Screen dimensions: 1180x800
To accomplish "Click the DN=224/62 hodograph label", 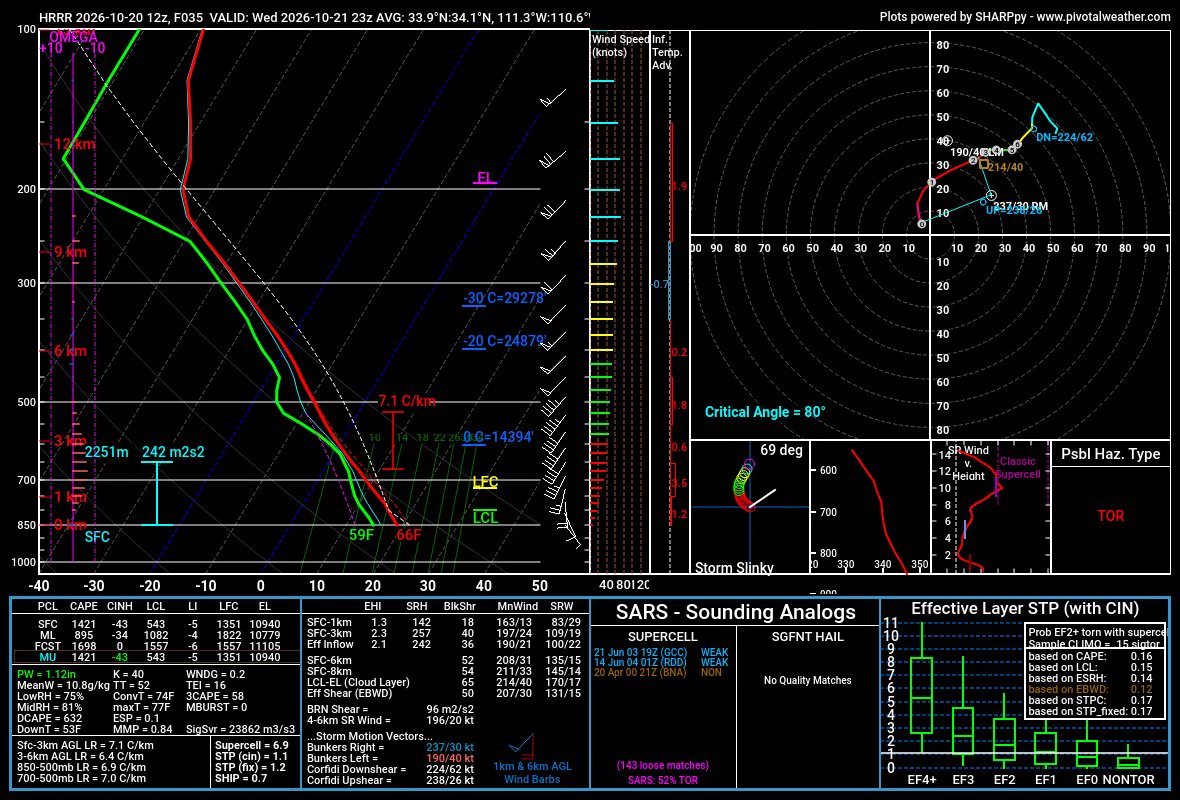I will (x=1064, y=137).
